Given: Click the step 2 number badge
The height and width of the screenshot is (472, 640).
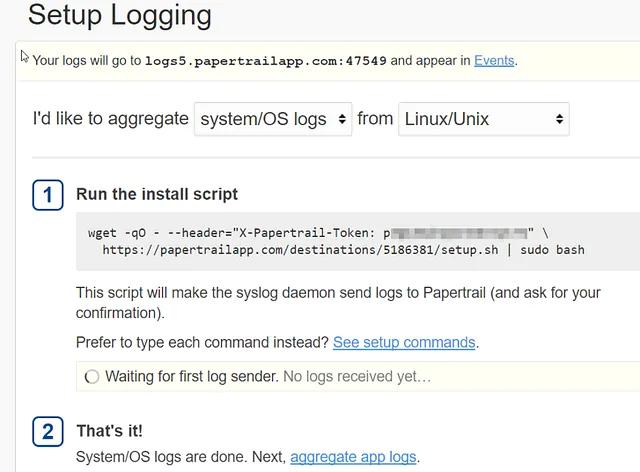Looking at the screenshot, I should click(x=48, y=432).
